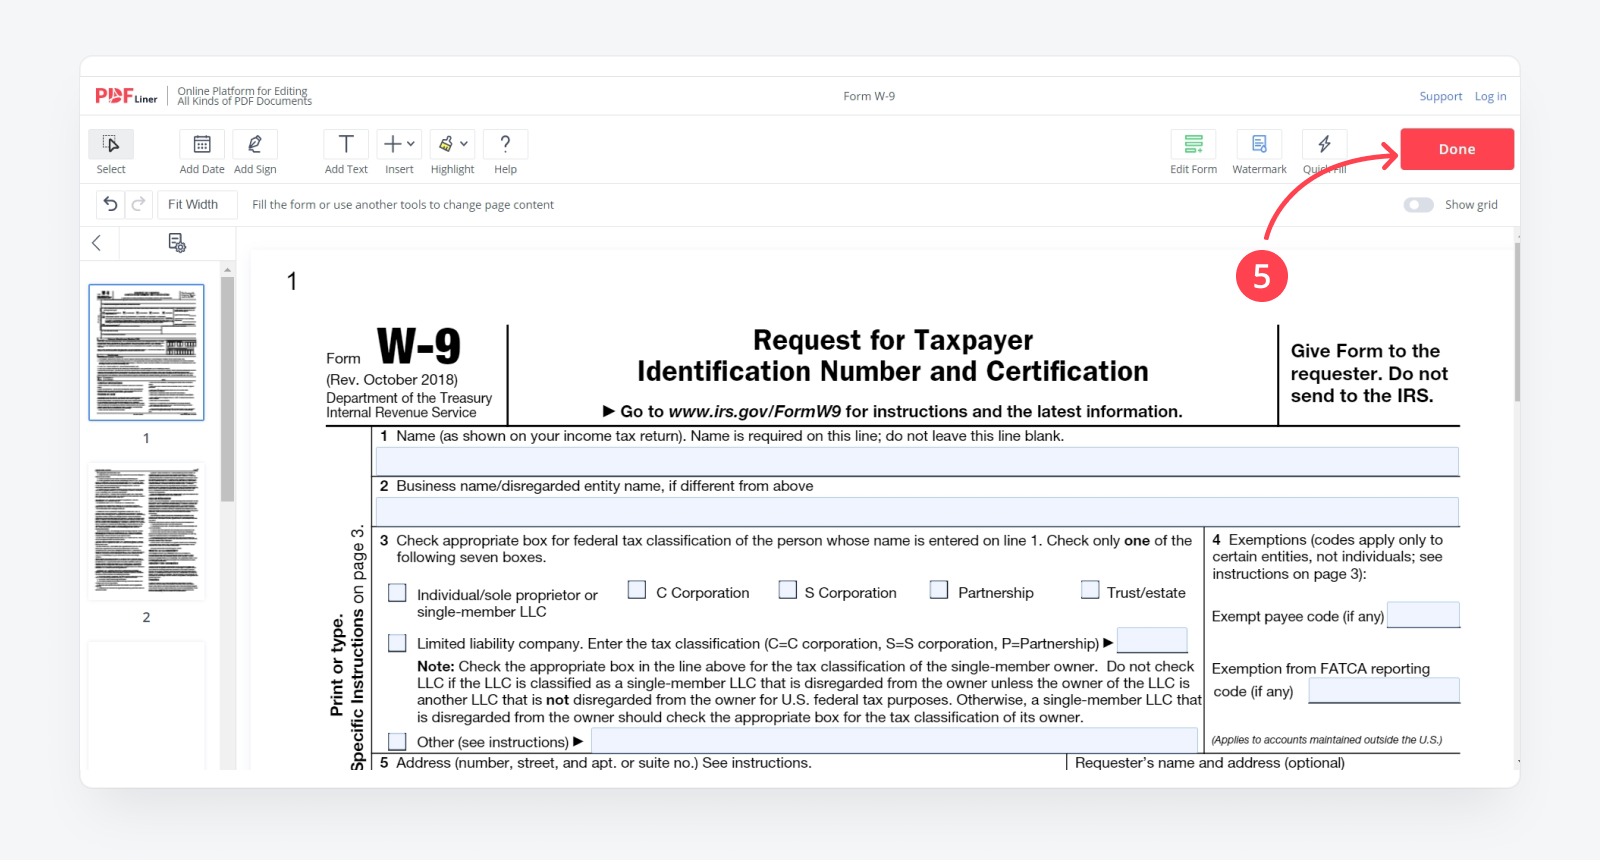Check Individual/sole proprietor box
The height and width of the screenshot is (860, 1600).
tap(397, 593)
